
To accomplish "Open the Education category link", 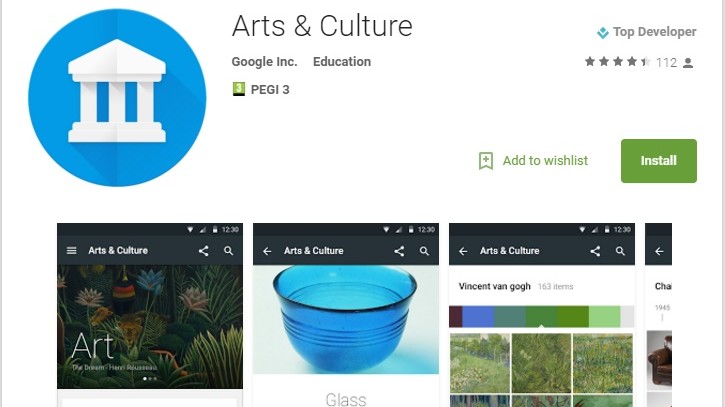I will [342, 62].
